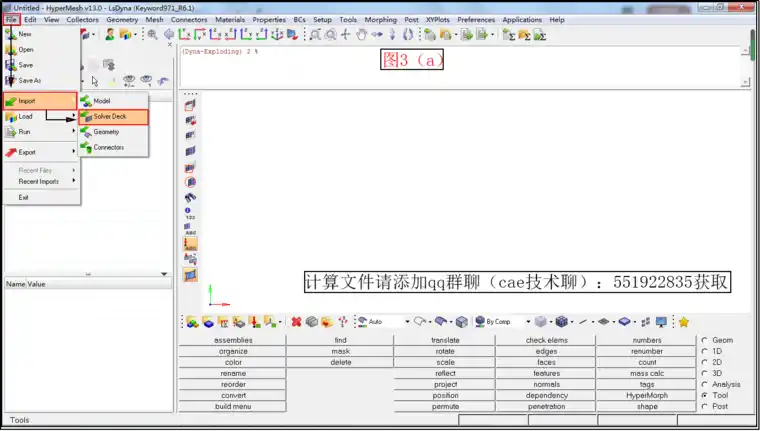The width and height of the screenshot is (760, 431).
Task: Choose Model from Import submenu
Action: [113, 101]
